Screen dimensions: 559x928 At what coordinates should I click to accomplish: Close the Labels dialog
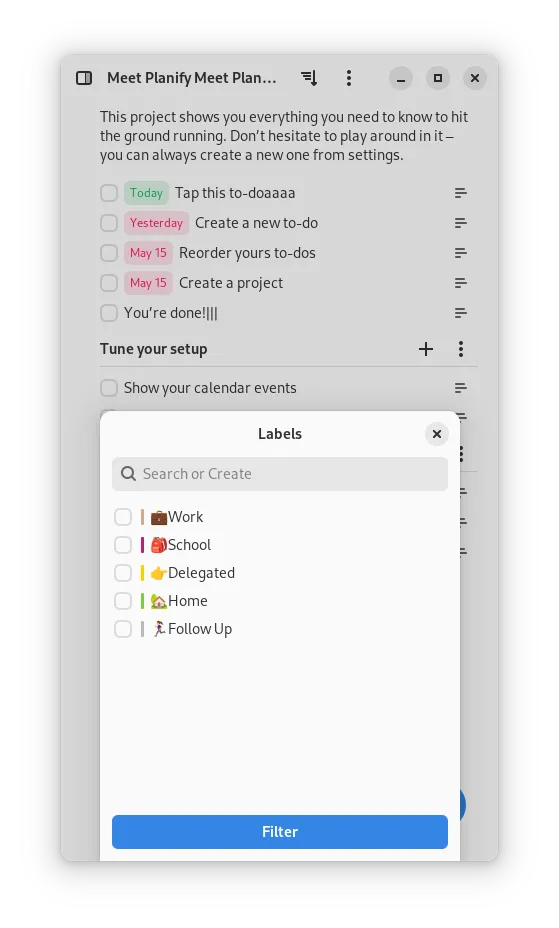pyautogui.click(x=437, y=434)
